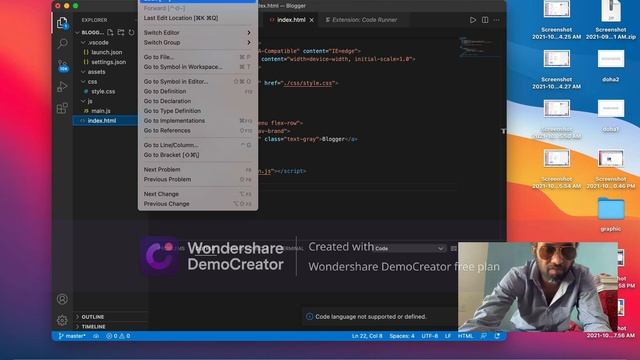Split the editor to the right
The height and width of the screenshot is (360, 640).
(485, 20)
